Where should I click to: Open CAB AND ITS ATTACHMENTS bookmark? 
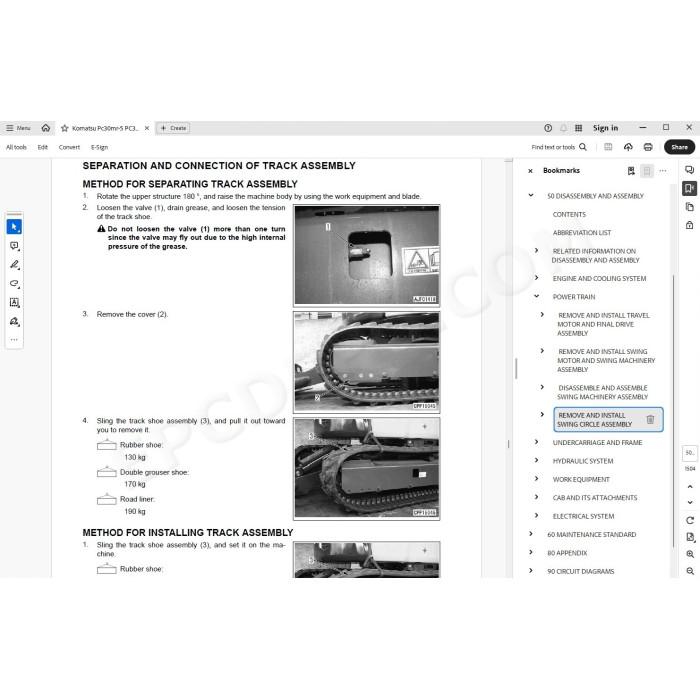(x=595, y=498)
